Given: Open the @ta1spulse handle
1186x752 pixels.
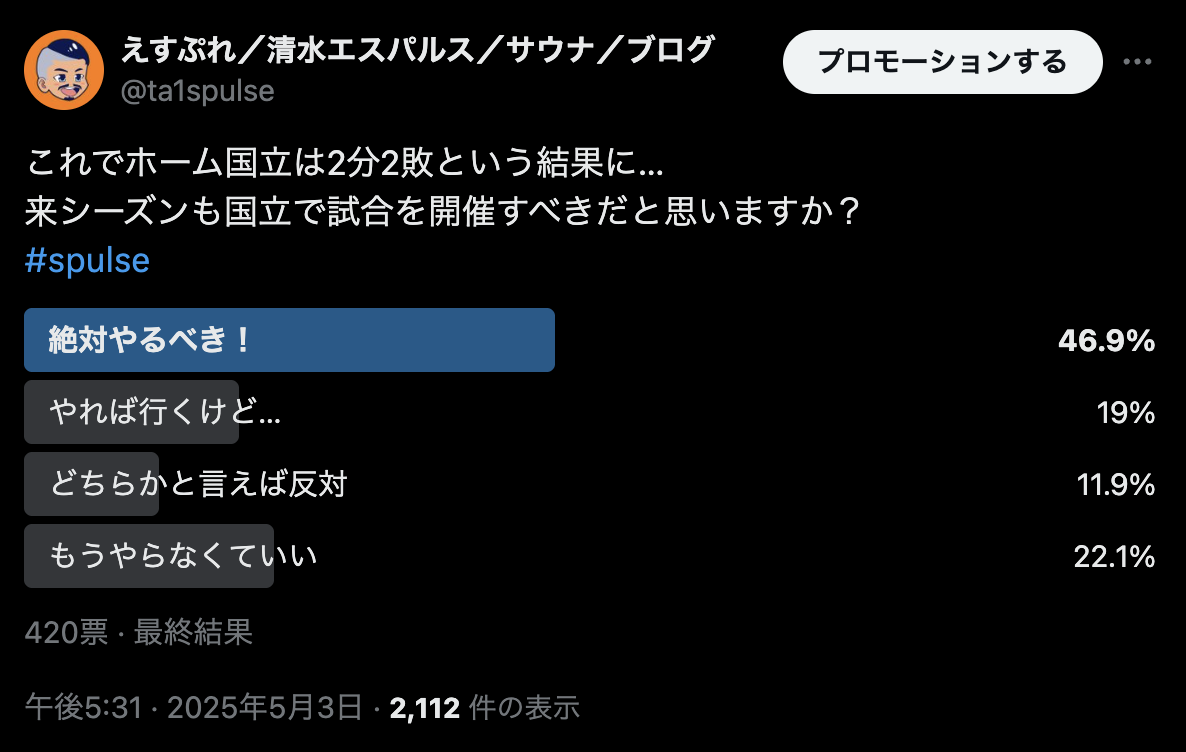Looking at the screenshot, I should tap(197, 91).
